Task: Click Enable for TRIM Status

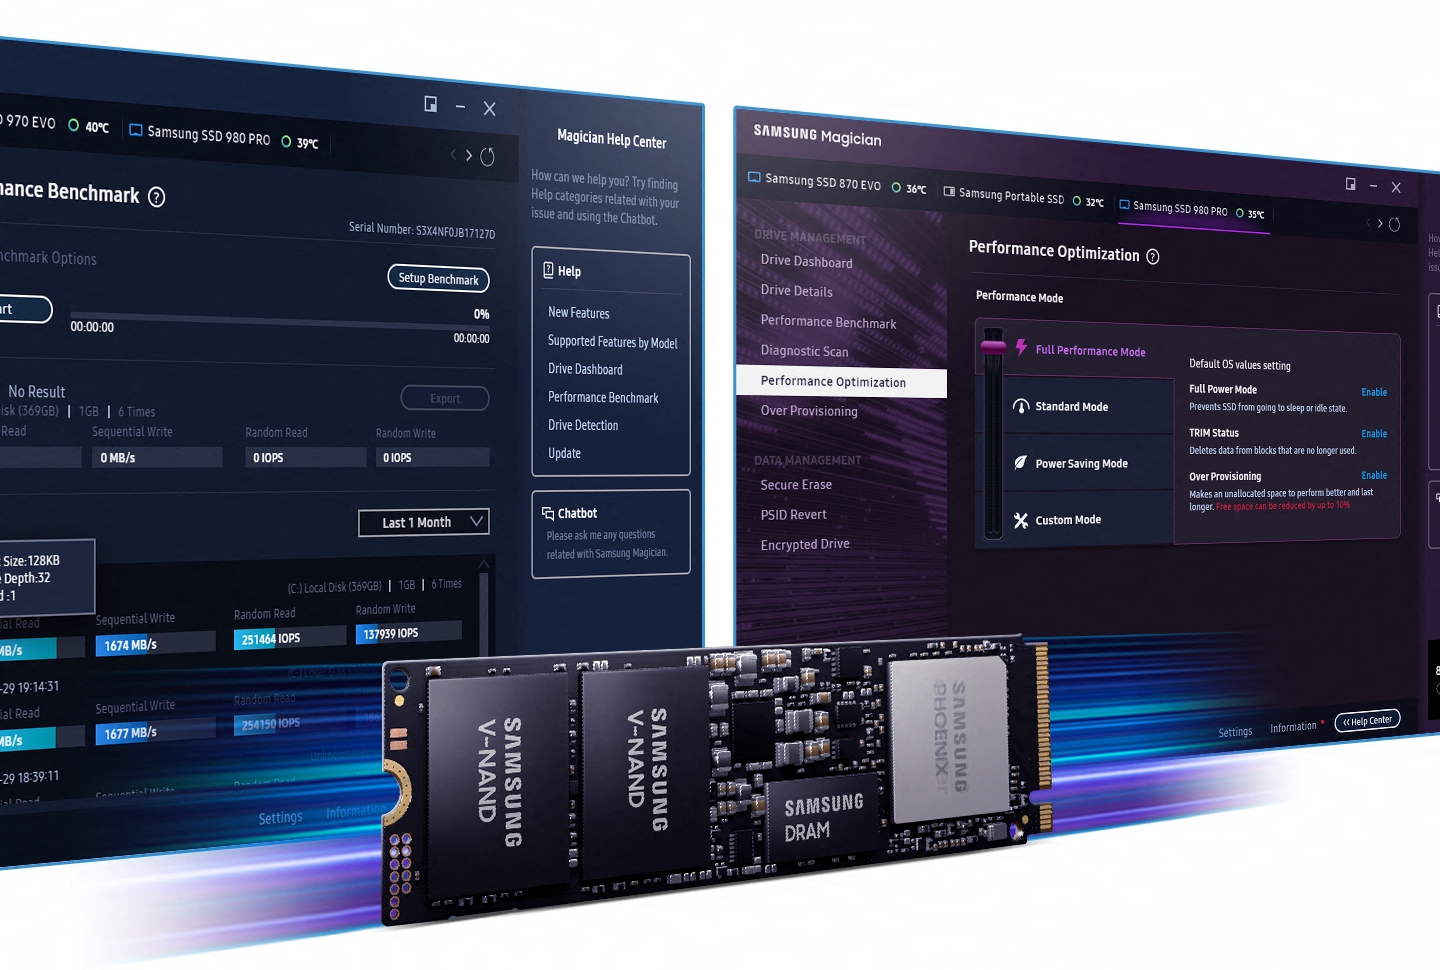Action: click(x=1374, y=434)
